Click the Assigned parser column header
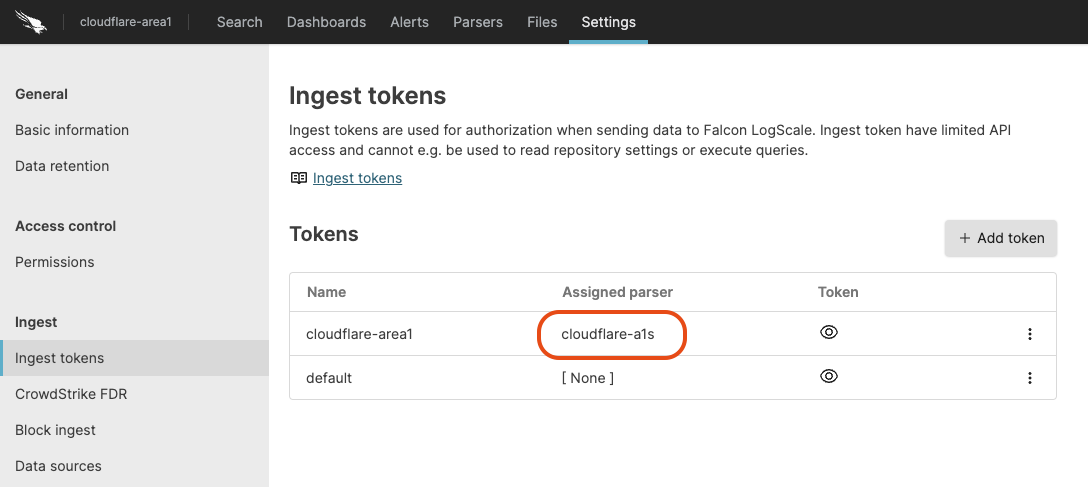1088x487 pixels. click(x=618, y=292)
